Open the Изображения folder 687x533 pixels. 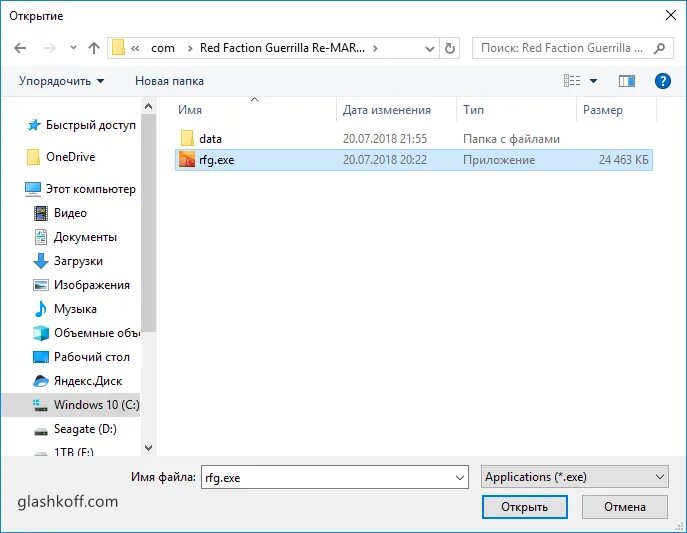[x=81, y=285]
